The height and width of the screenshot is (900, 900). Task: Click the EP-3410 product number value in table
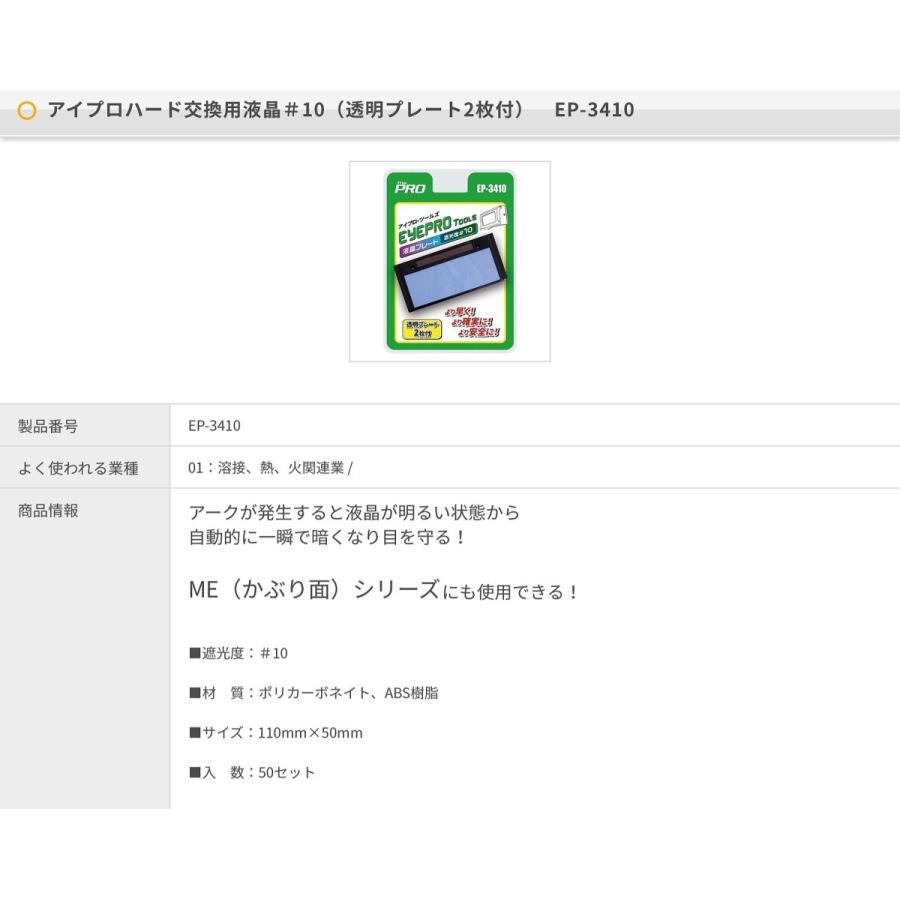pyautogui.click(x=214, y=426)
